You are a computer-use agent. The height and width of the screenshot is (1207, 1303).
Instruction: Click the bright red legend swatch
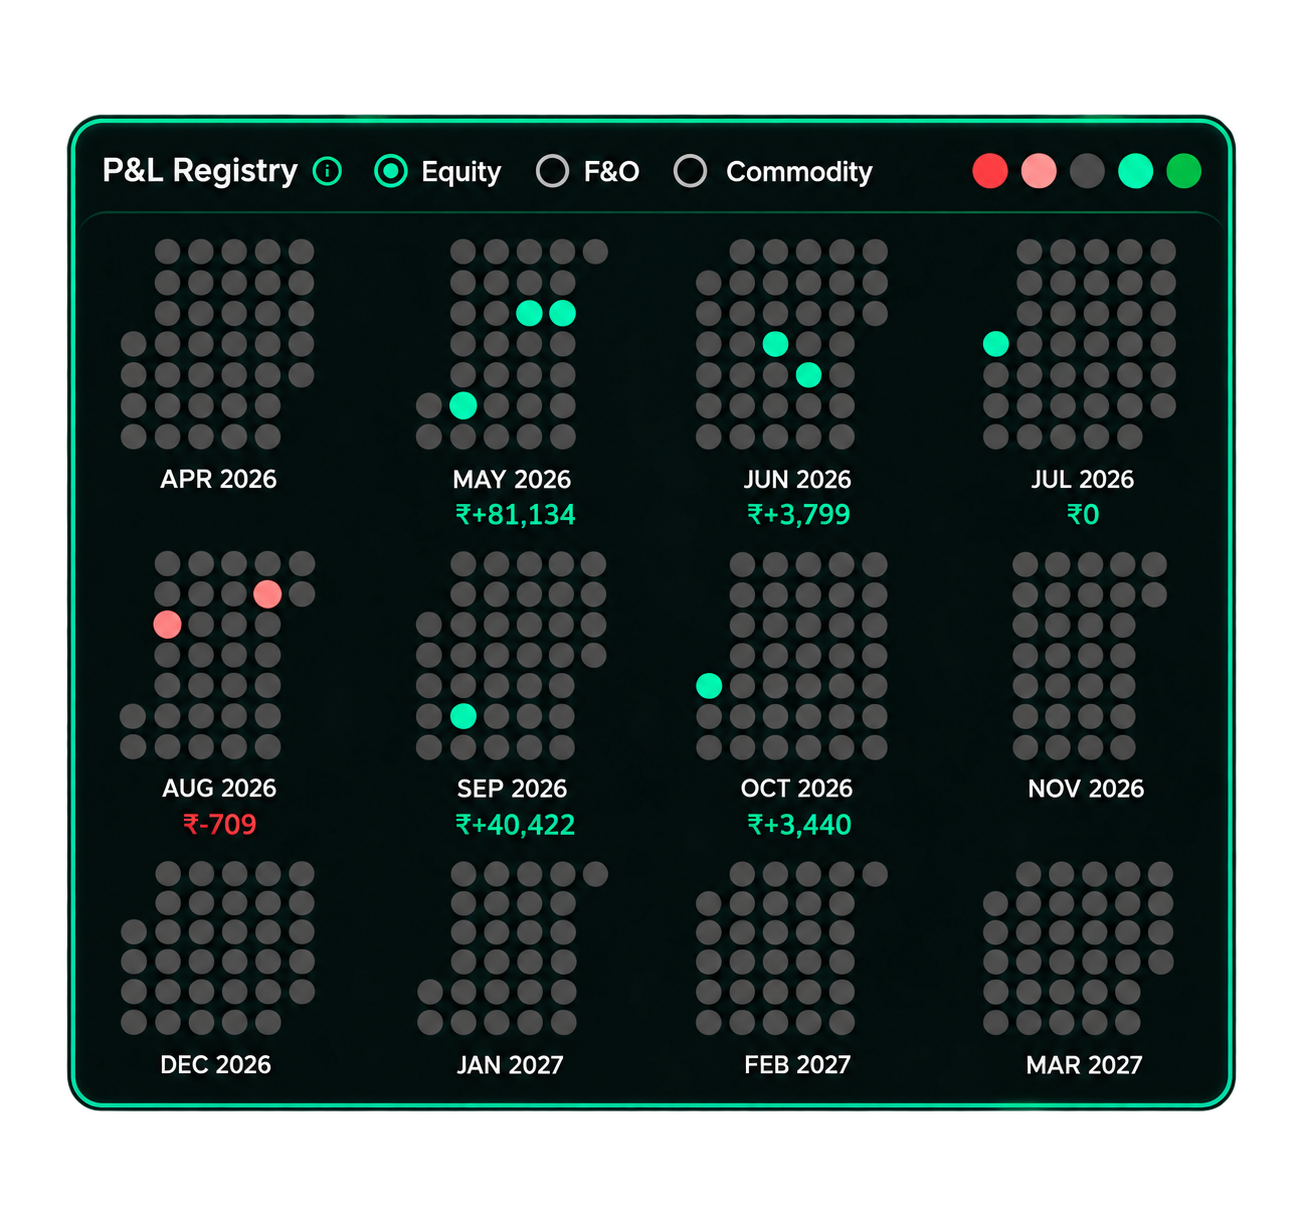(x=990, y=171)
